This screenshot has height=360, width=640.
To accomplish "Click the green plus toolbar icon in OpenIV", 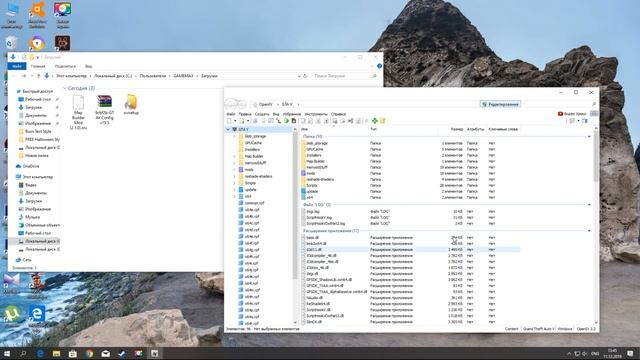I will [x=374, y=121].
